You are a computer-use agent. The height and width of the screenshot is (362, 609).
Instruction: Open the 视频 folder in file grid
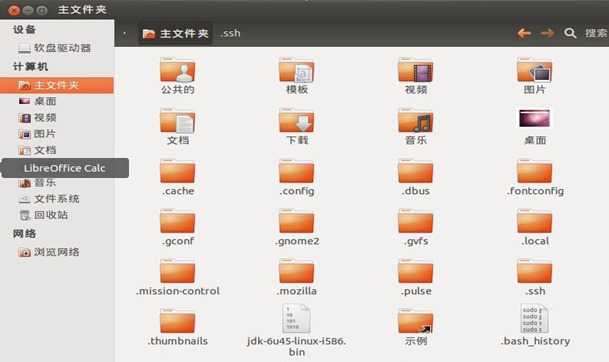click(416, 76)
